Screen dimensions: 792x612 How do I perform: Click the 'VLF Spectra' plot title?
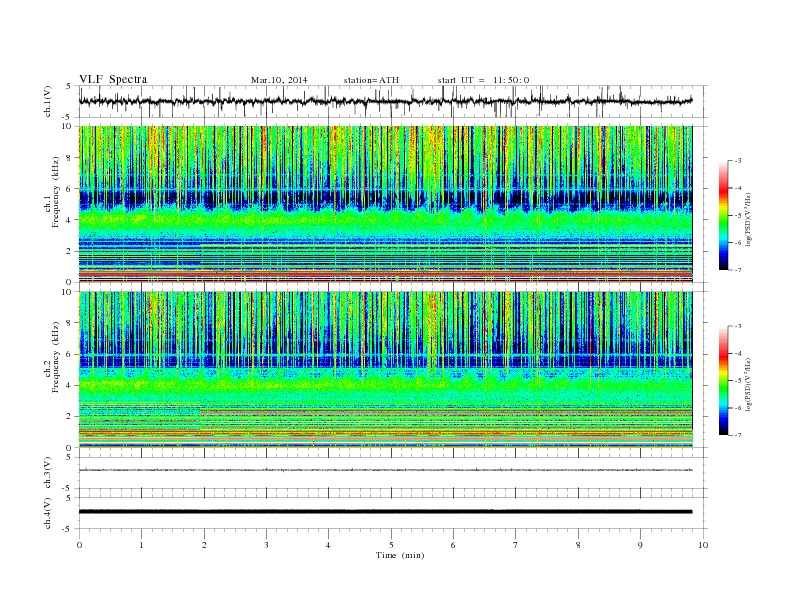(x=113, y=79)
